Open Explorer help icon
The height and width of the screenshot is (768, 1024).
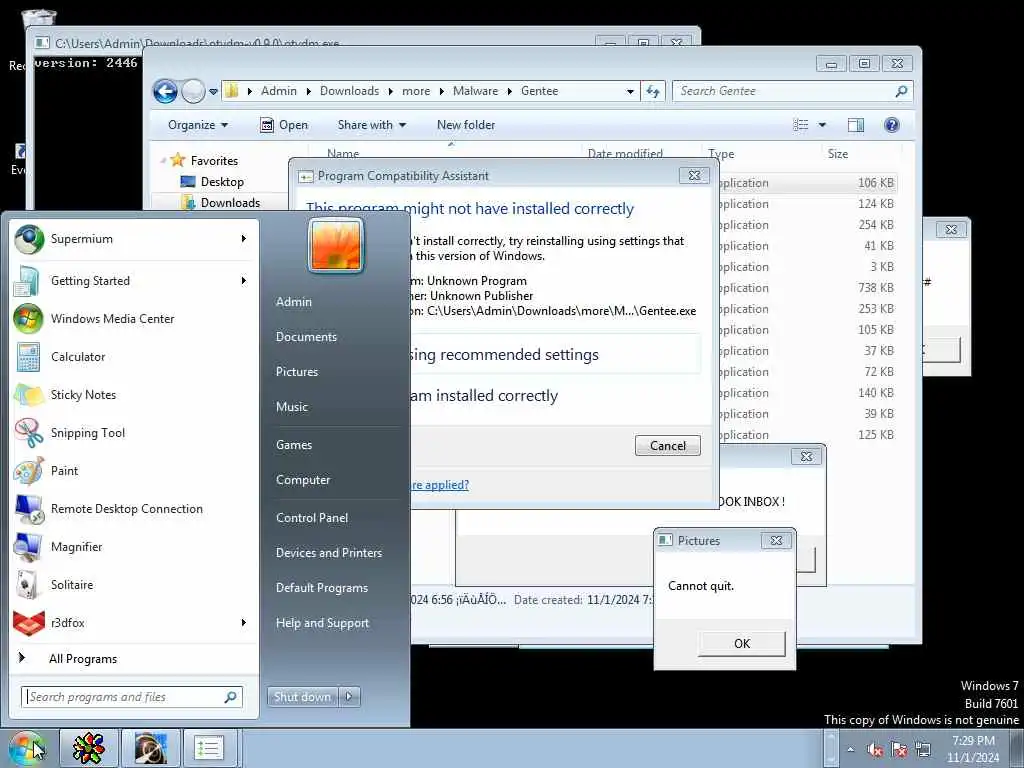891,125
